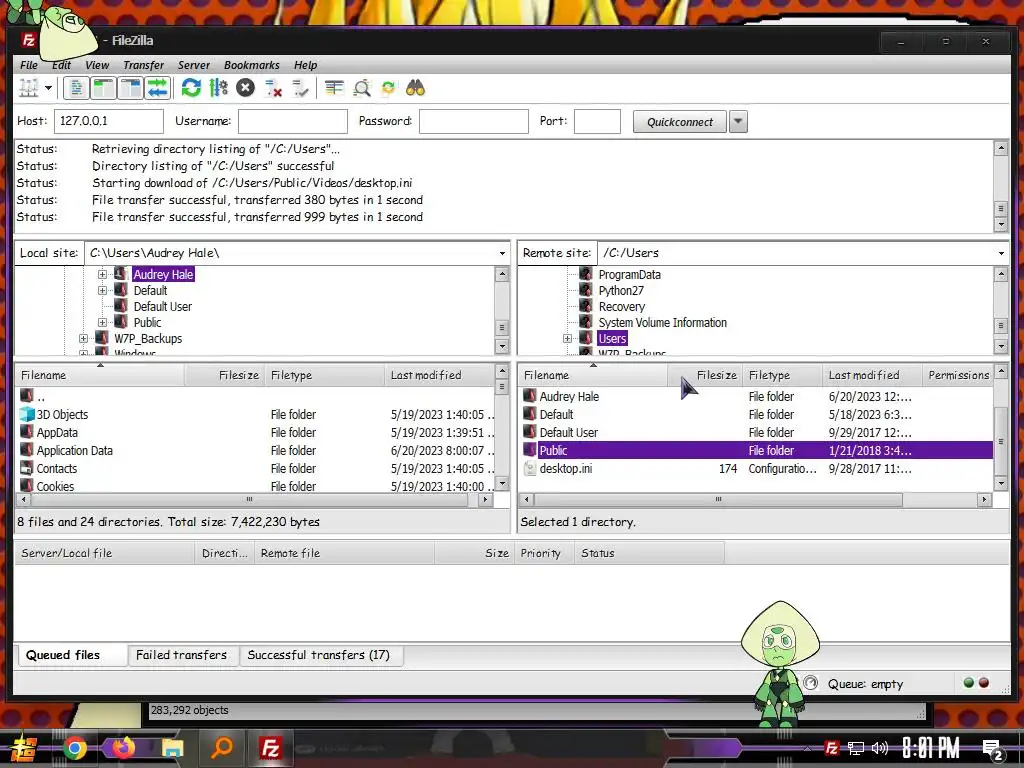Cancel the current operation
The width and height of the screenshot is (1024, 768).
click(246, 88)
